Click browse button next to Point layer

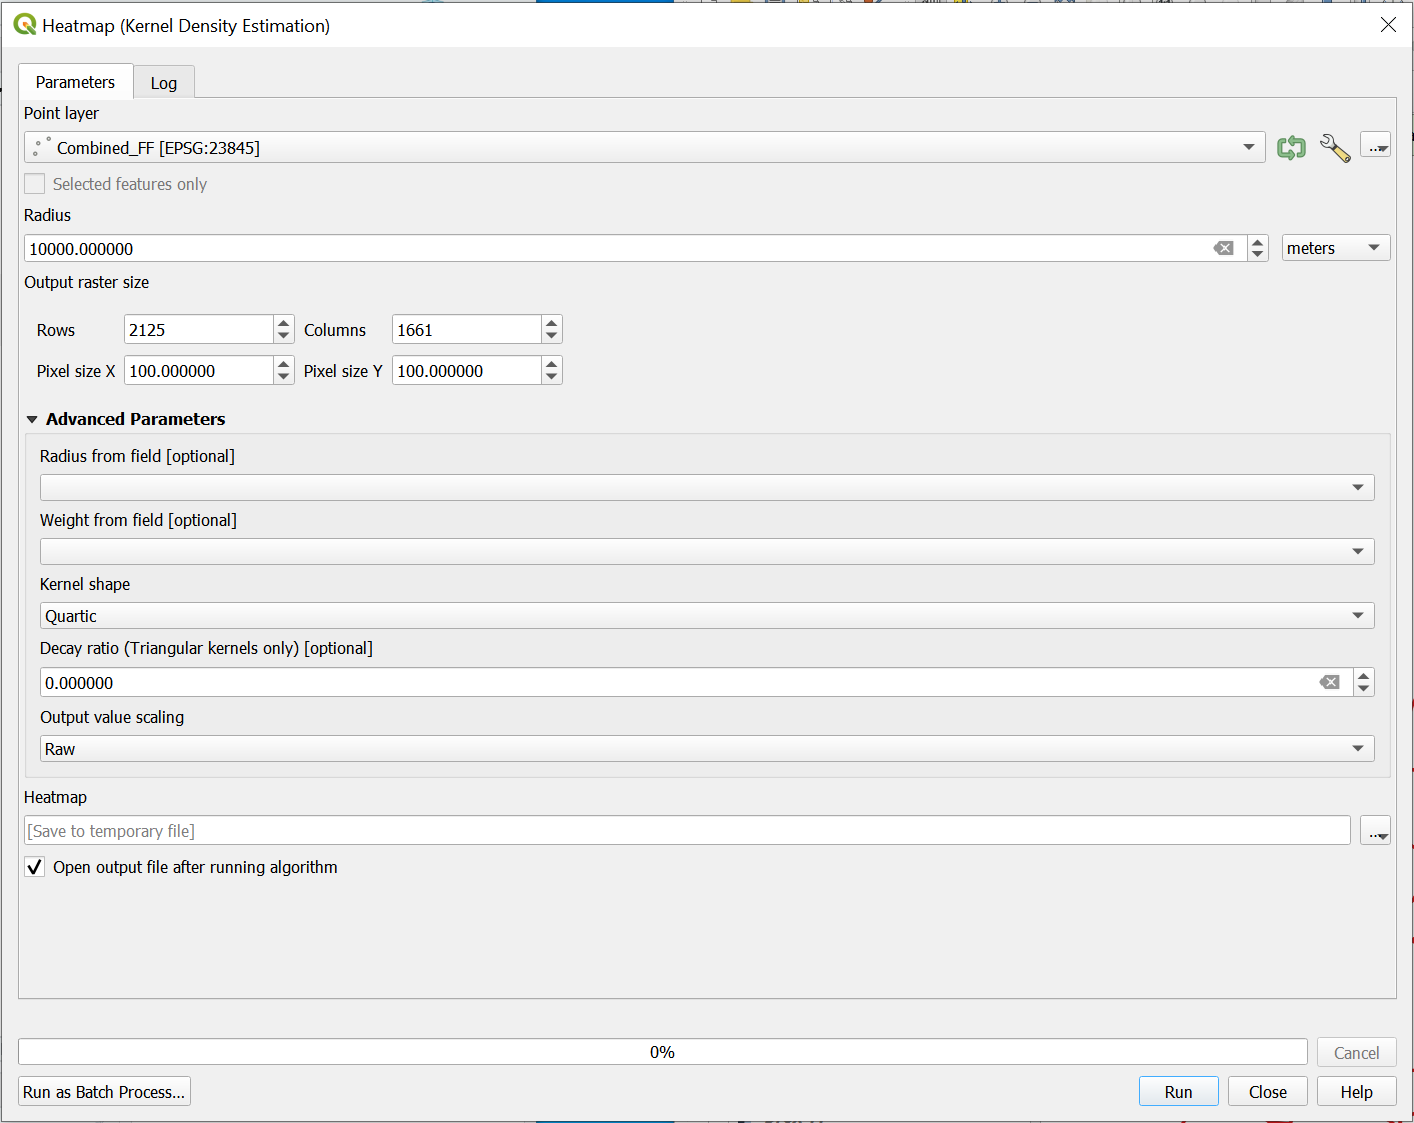coord(1376,147)
